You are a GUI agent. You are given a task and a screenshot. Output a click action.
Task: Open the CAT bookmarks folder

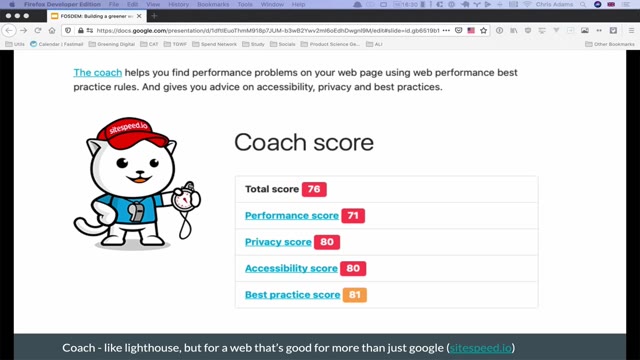[149, 44]
